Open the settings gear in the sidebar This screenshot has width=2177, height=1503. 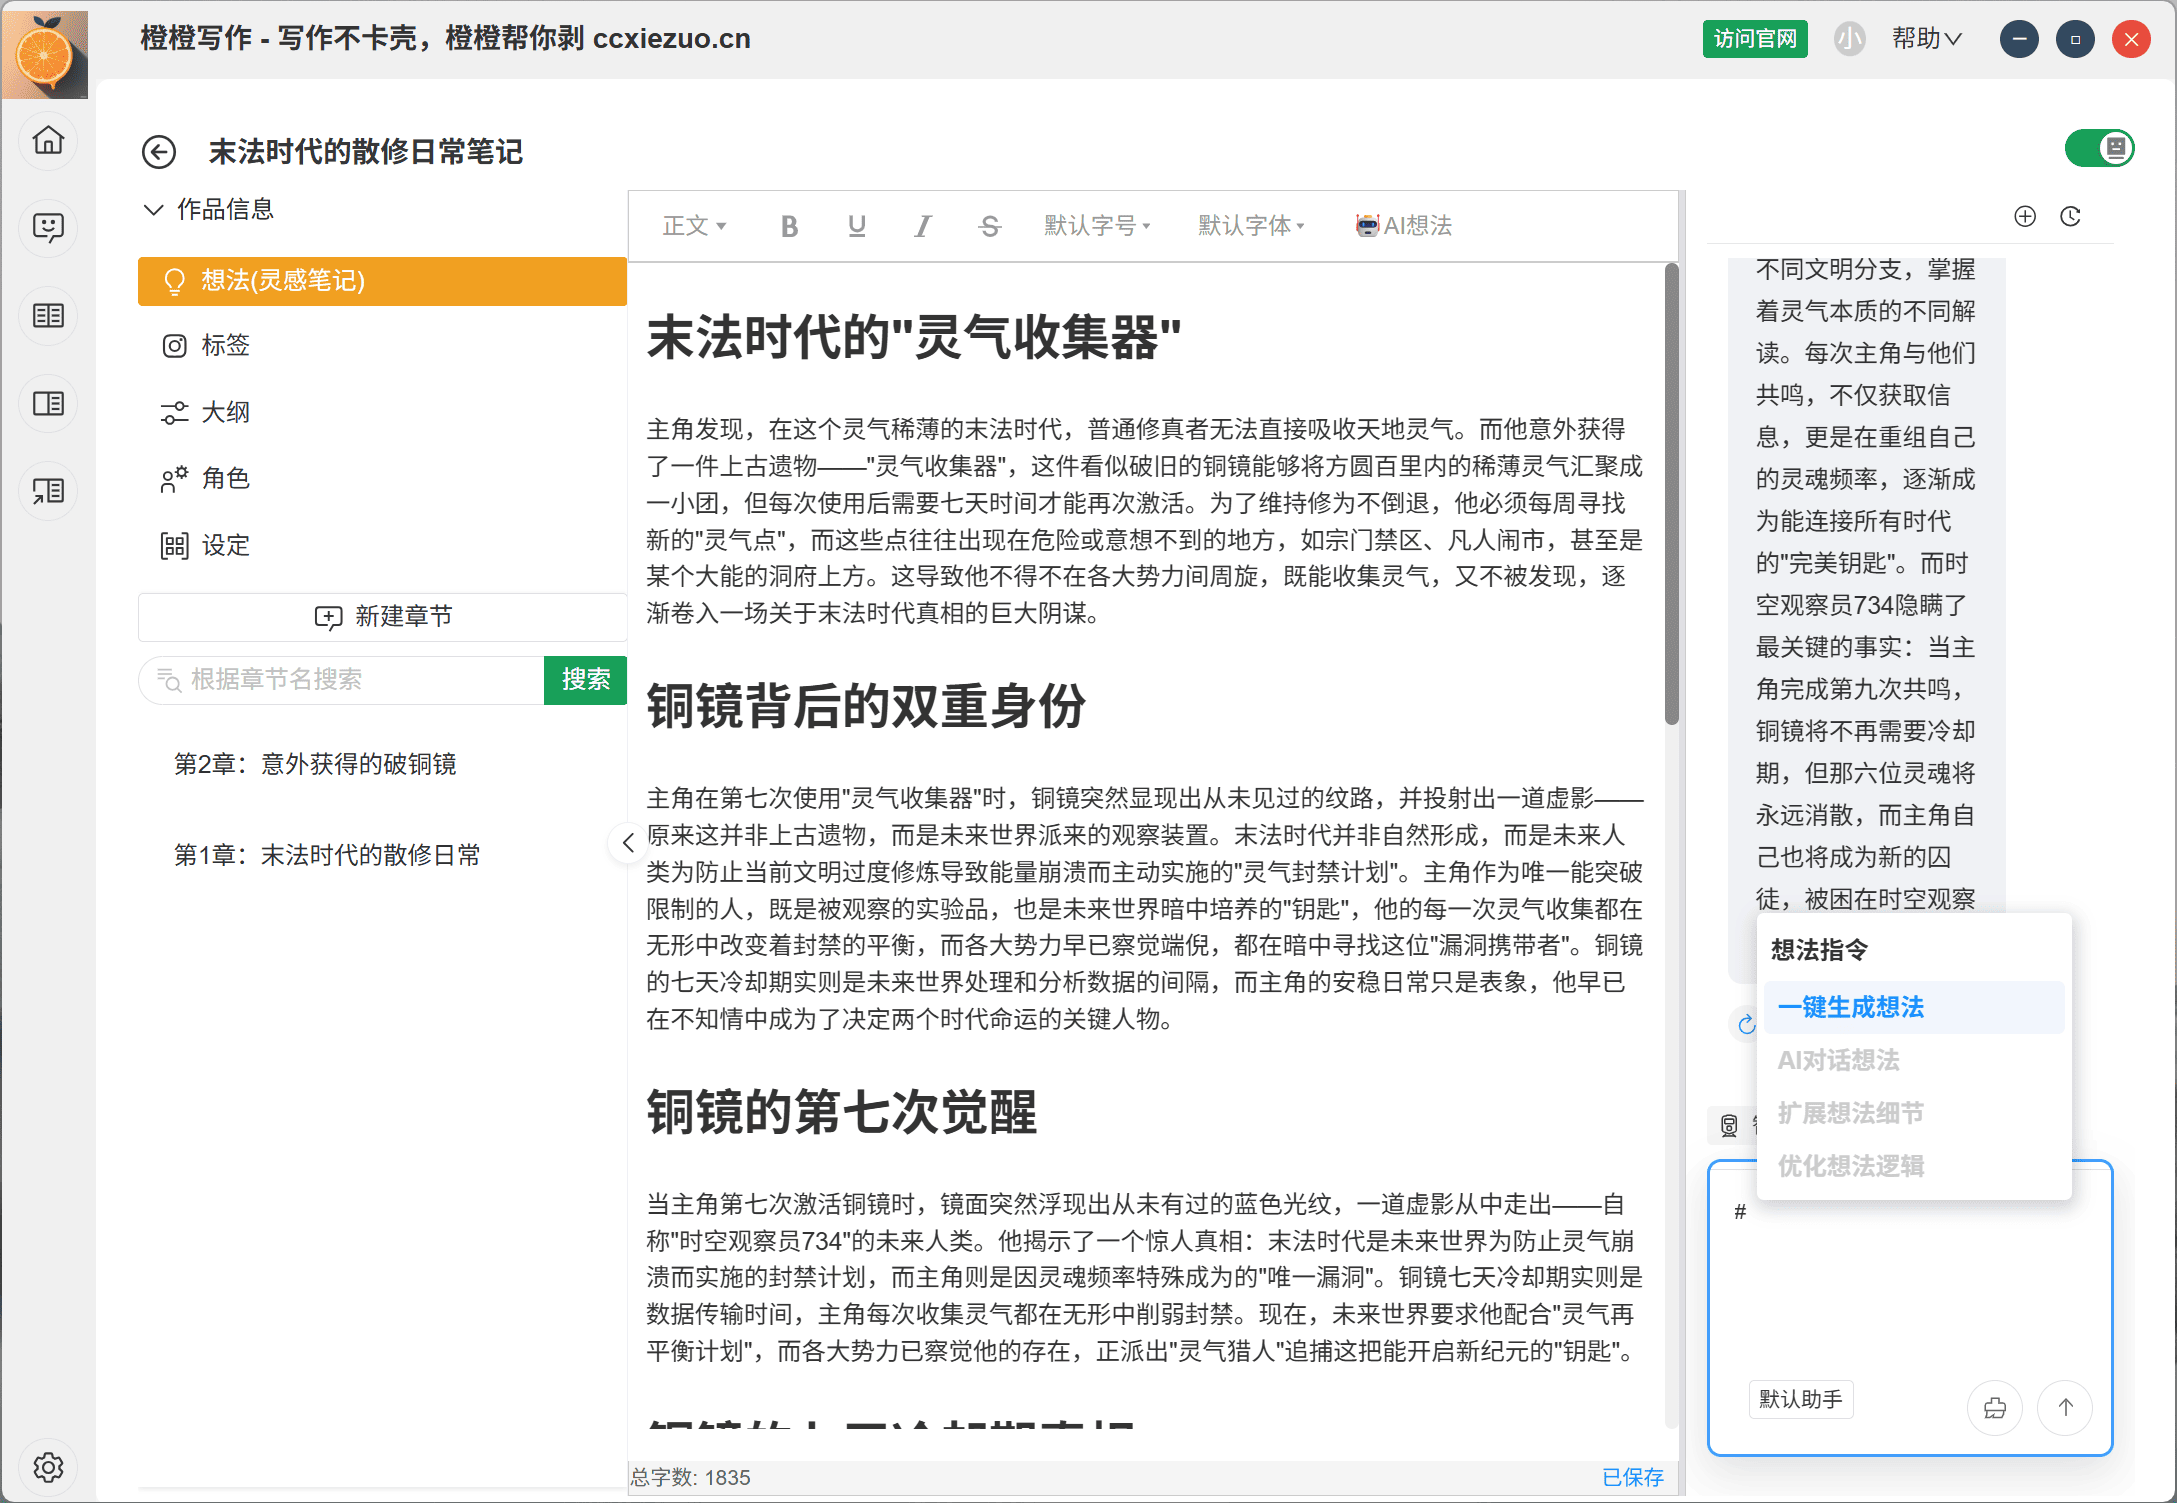point(48,1467)
